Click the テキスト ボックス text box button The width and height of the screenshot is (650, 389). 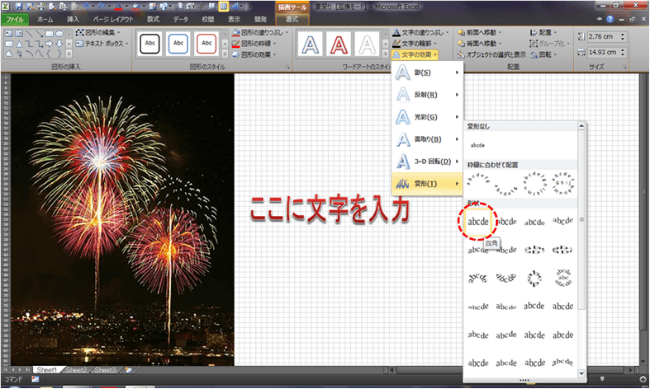click(101, 44)
